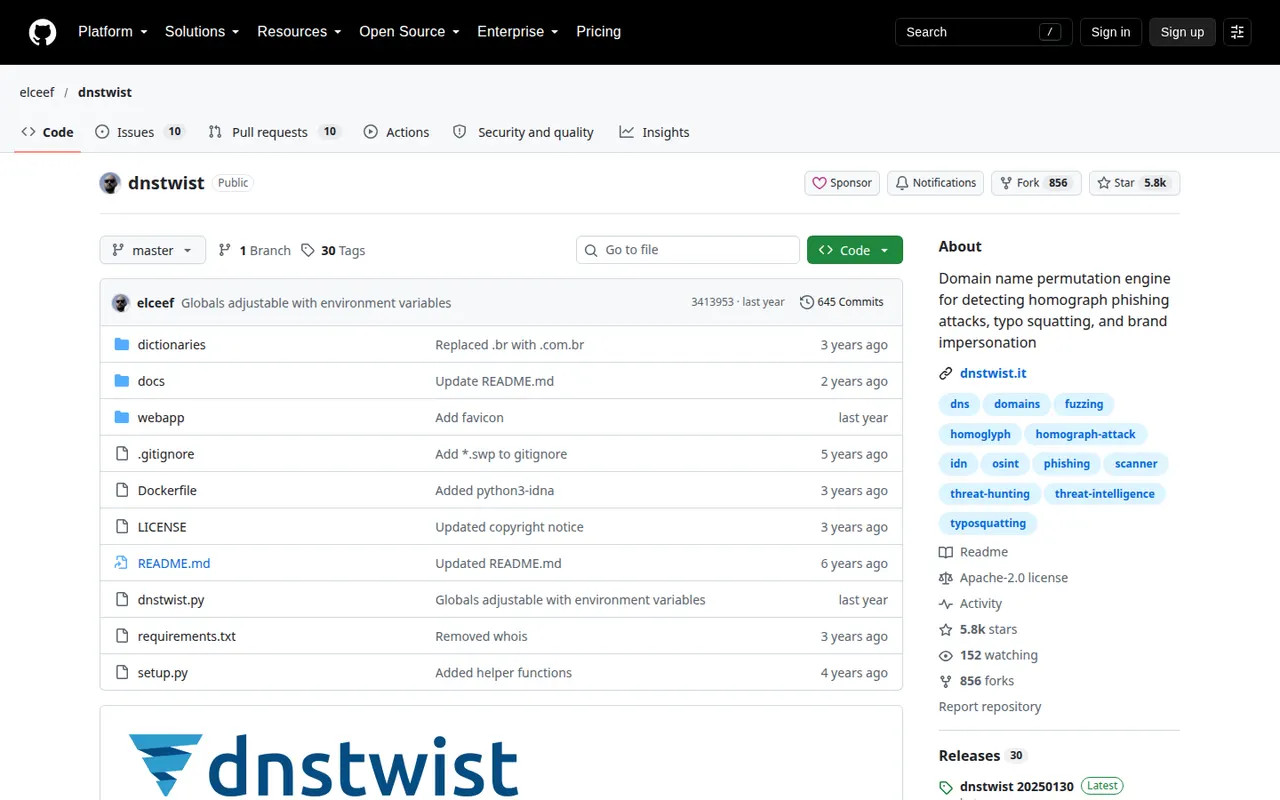Click the dnstwist logo image in the README
Image resolution: width=1280 pixels, height=800 pixels.
click(x=324, y=766)
